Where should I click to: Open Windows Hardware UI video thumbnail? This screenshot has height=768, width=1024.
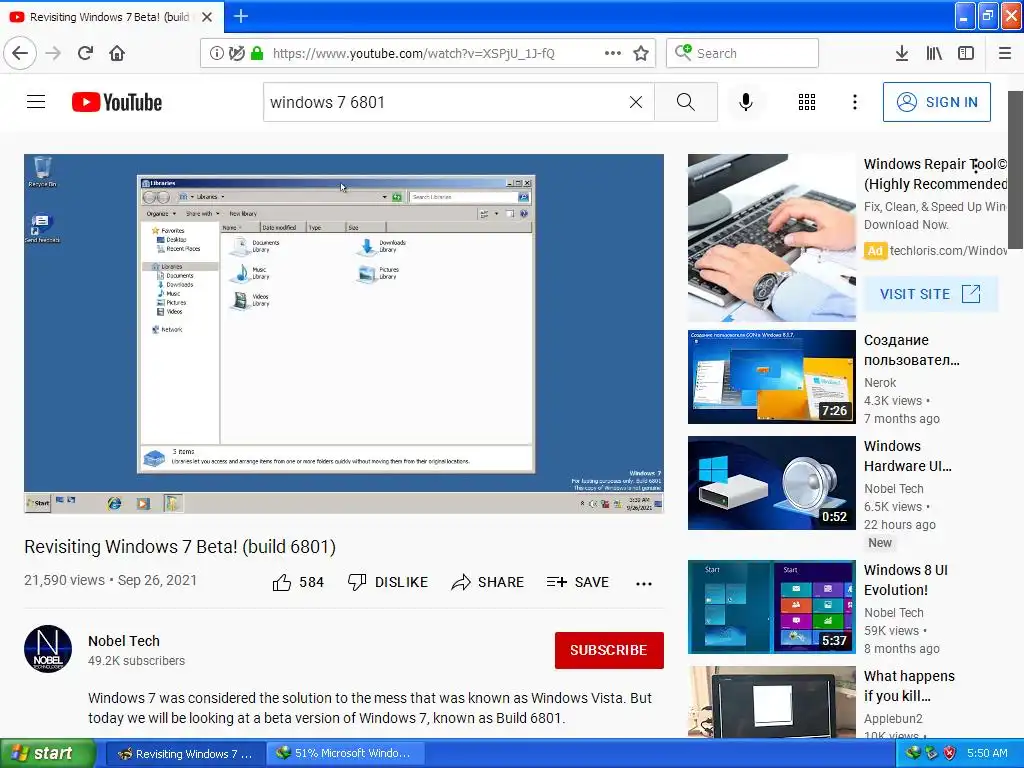click(x=772, y=483)
